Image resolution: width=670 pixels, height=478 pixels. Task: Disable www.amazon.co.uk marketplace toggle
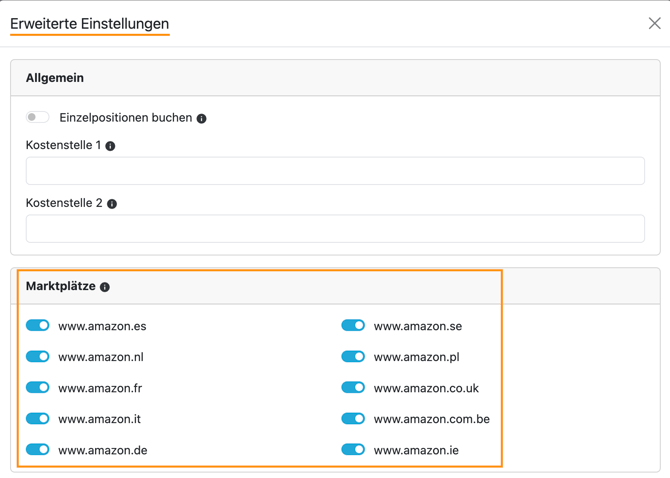tap(353, 387)
